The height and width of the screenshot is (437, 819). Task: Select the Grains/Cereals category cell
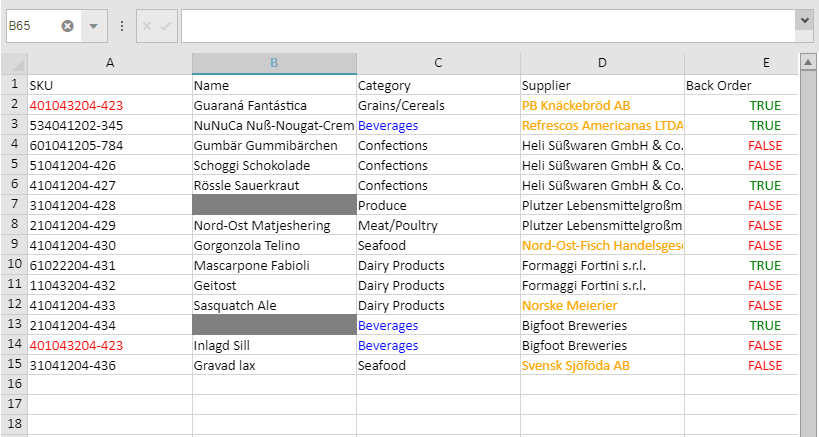(x=438, y=105)
